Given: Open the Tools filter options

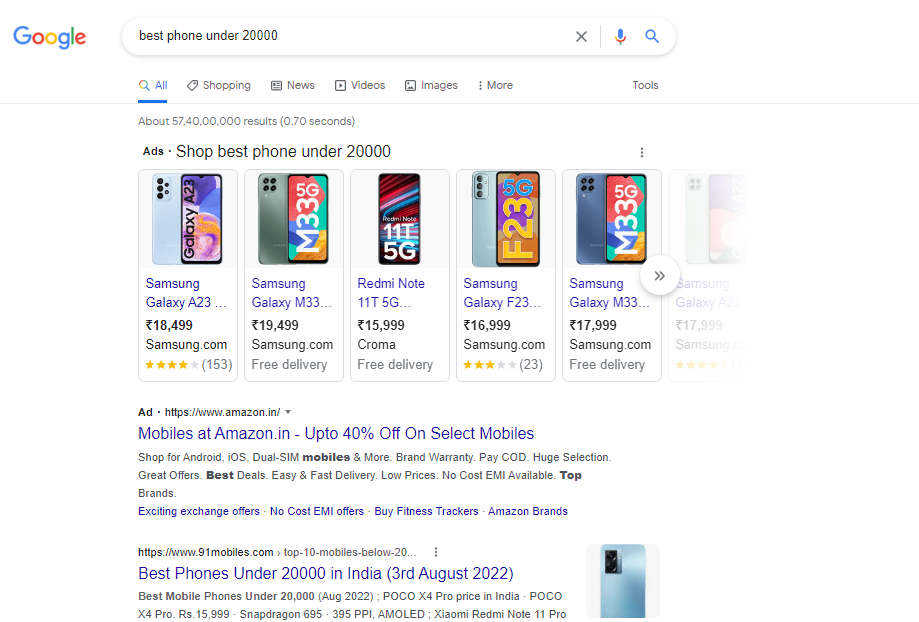Looking at the screenshot, I should [x=645, y=86].
